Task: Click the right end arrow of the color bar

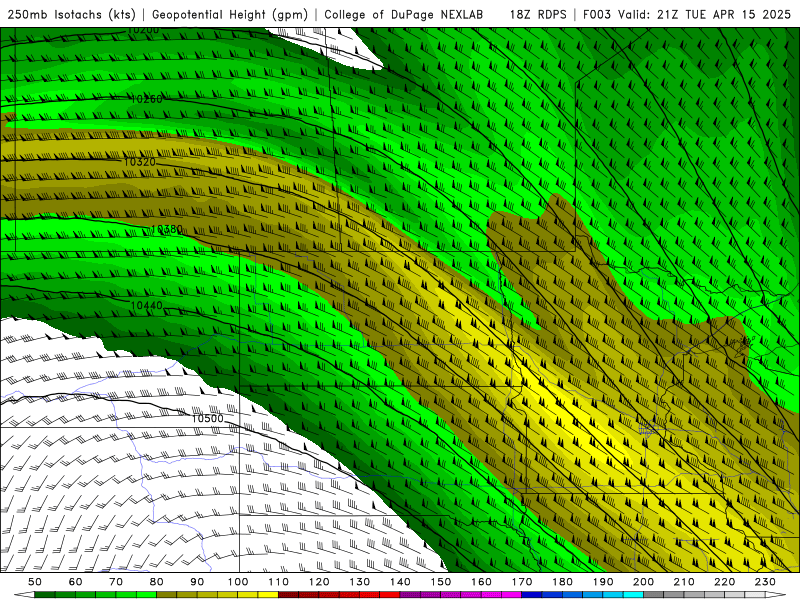Action: tap(776, 595)
